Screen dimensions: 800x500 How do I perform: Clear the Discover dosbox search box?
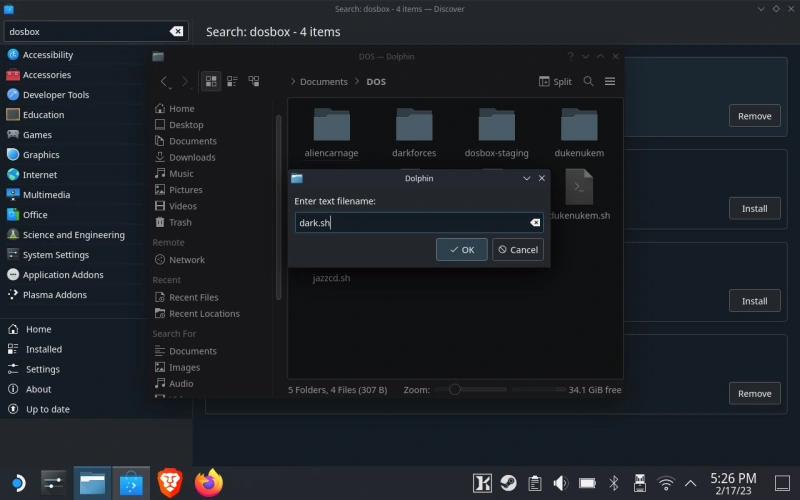tap(177, 32)
